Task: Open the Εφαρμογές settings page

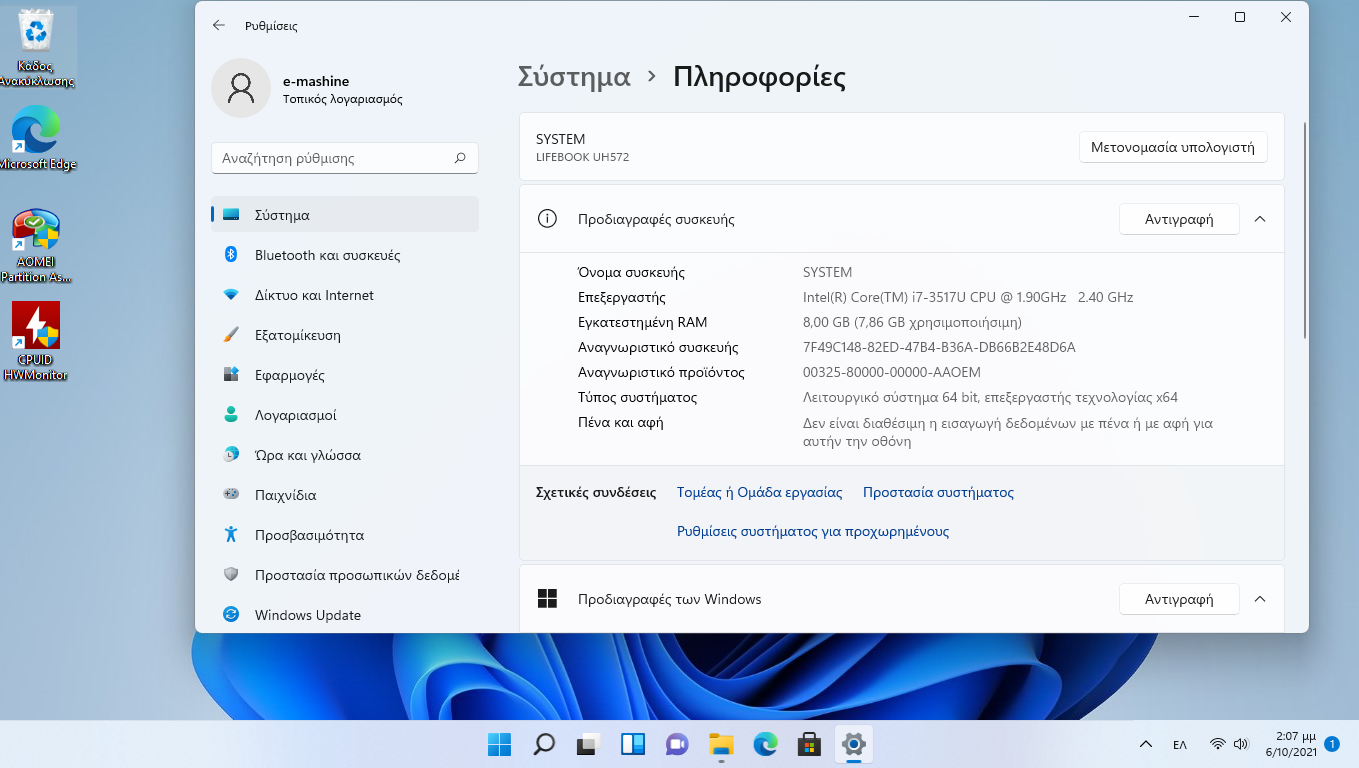Action: [345, 375]
